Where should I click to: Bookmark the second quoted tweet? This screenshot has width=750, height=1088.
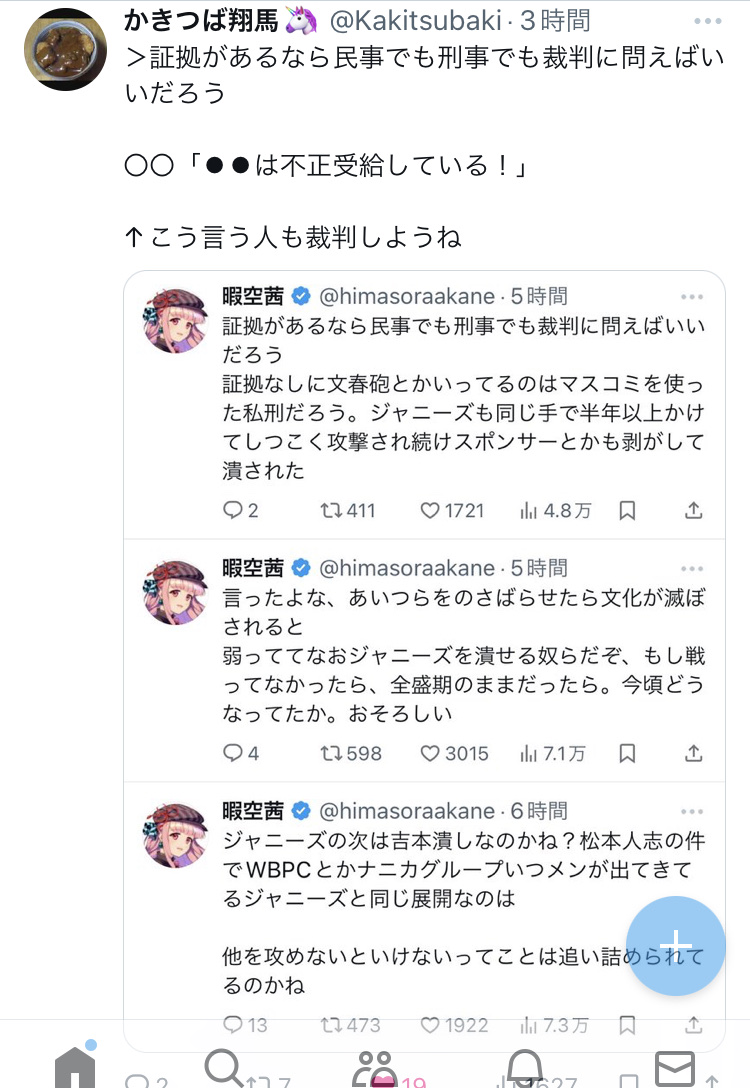pyautogui.click(x=627, y=753)
